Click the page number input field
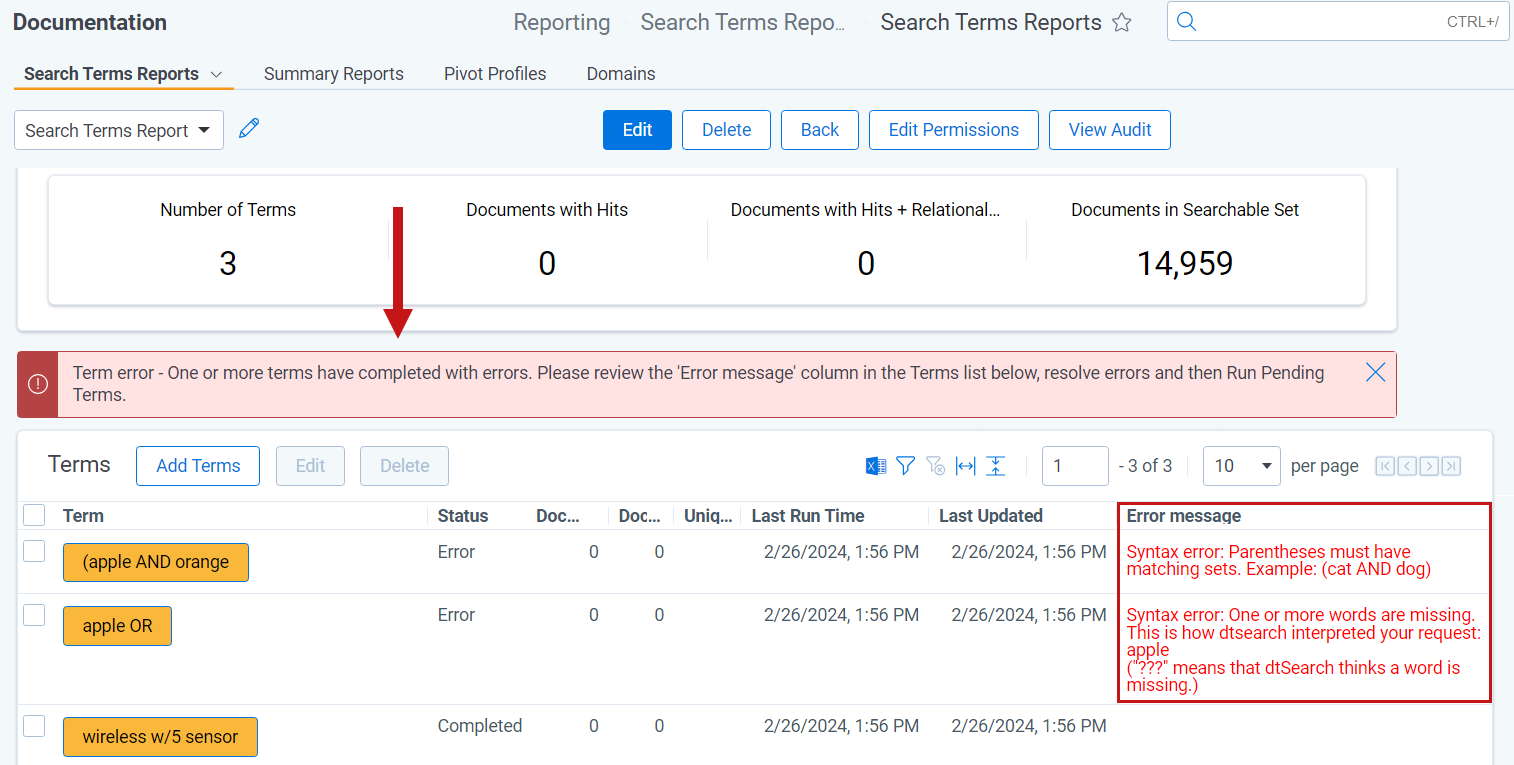This screenshot has width=1514, height=765. click(1075, 466)
